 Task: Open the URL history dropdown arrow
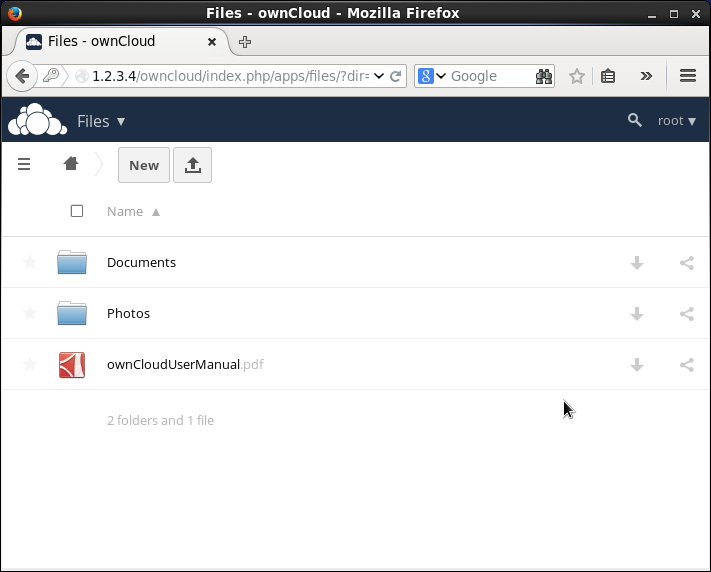click(379, 76)
